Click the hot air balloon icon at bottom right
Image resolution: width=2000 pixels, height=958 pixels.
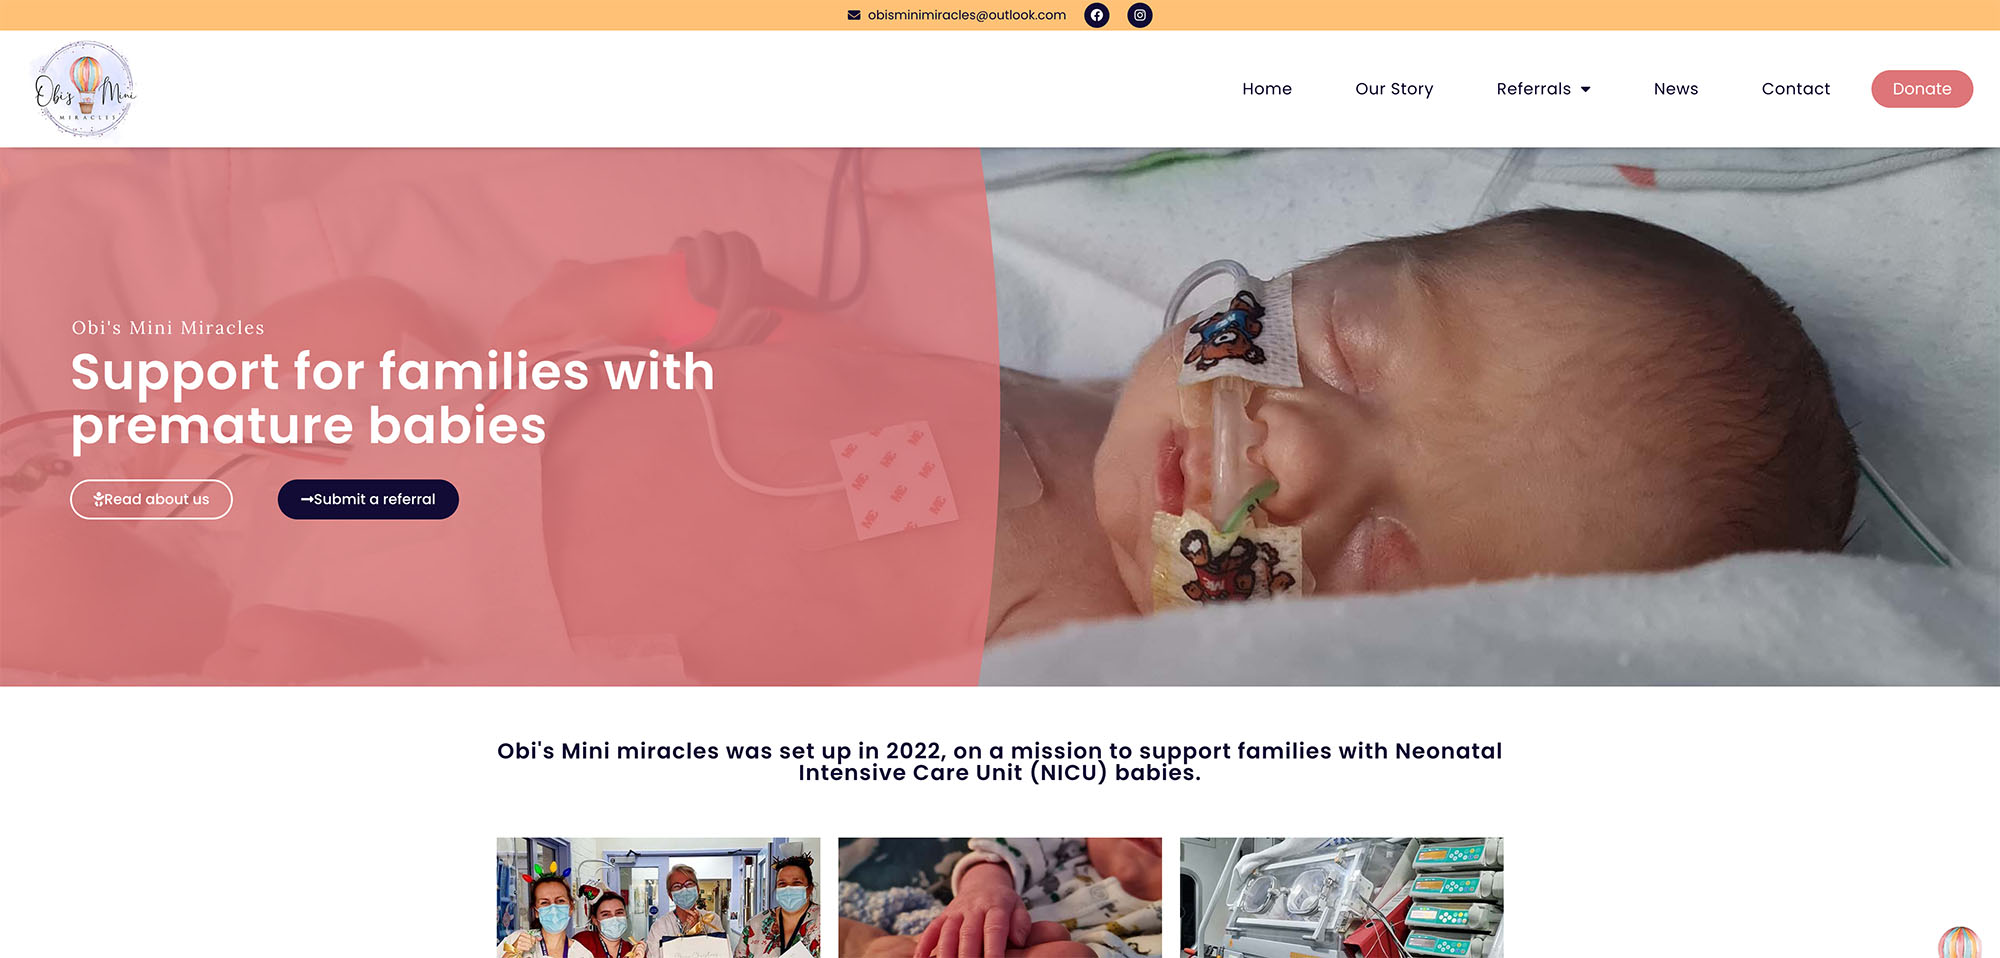[1959, 942]
